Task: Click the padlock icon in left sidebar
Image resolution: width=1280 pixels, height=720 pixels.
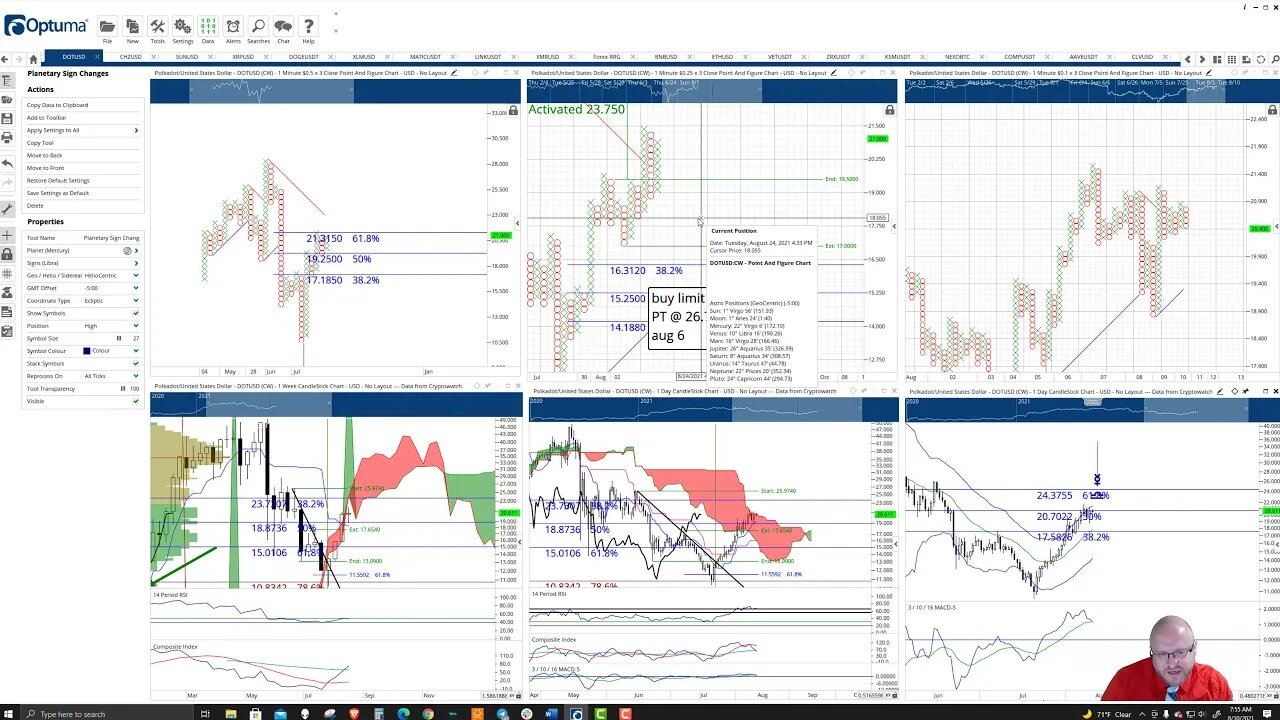Action: pyautogui.click(x=7, y=255)
